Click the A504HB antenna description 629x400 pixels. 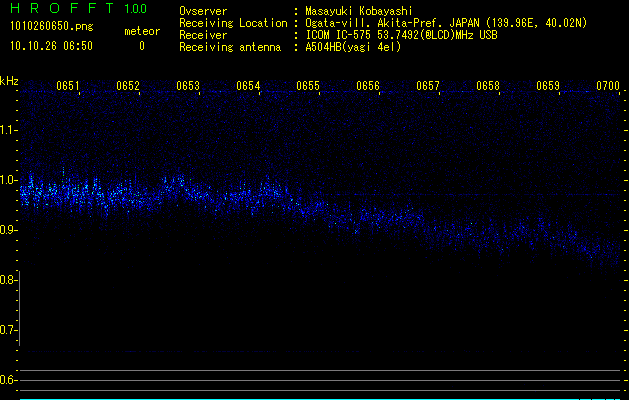(354, 47)
